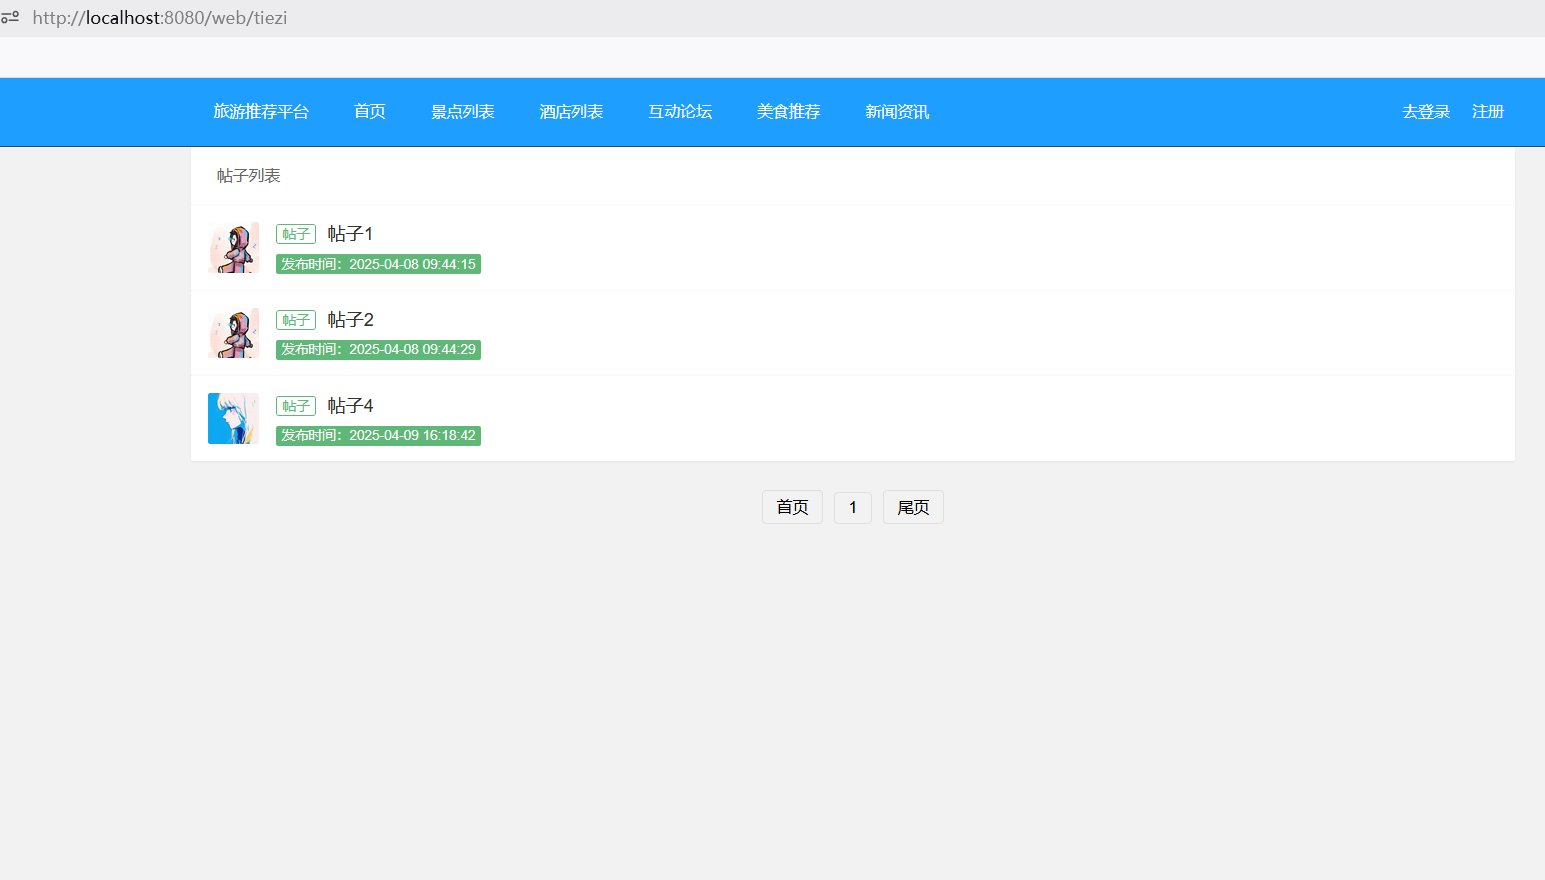Select 新闻资讯 in the navbar
The height and width of the screenshot is (880, 1545).
coord(897,112)
